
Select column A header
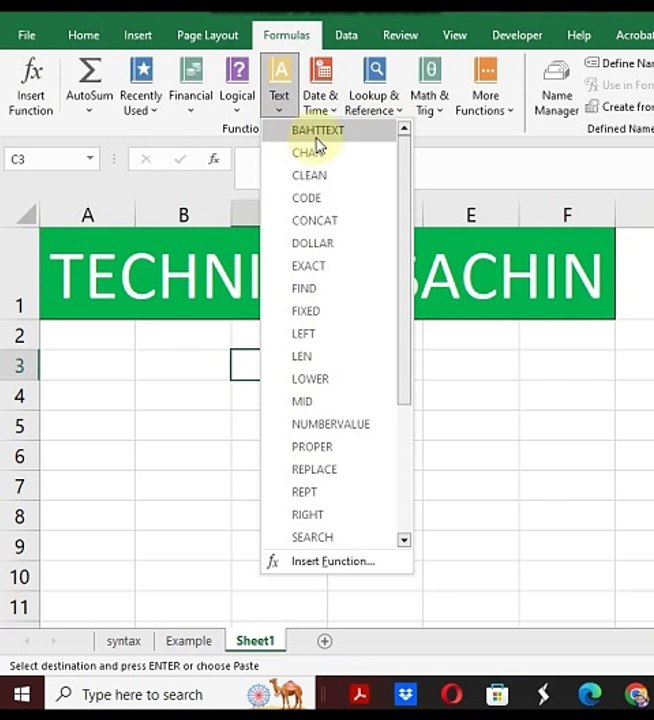tap(88, 214)
